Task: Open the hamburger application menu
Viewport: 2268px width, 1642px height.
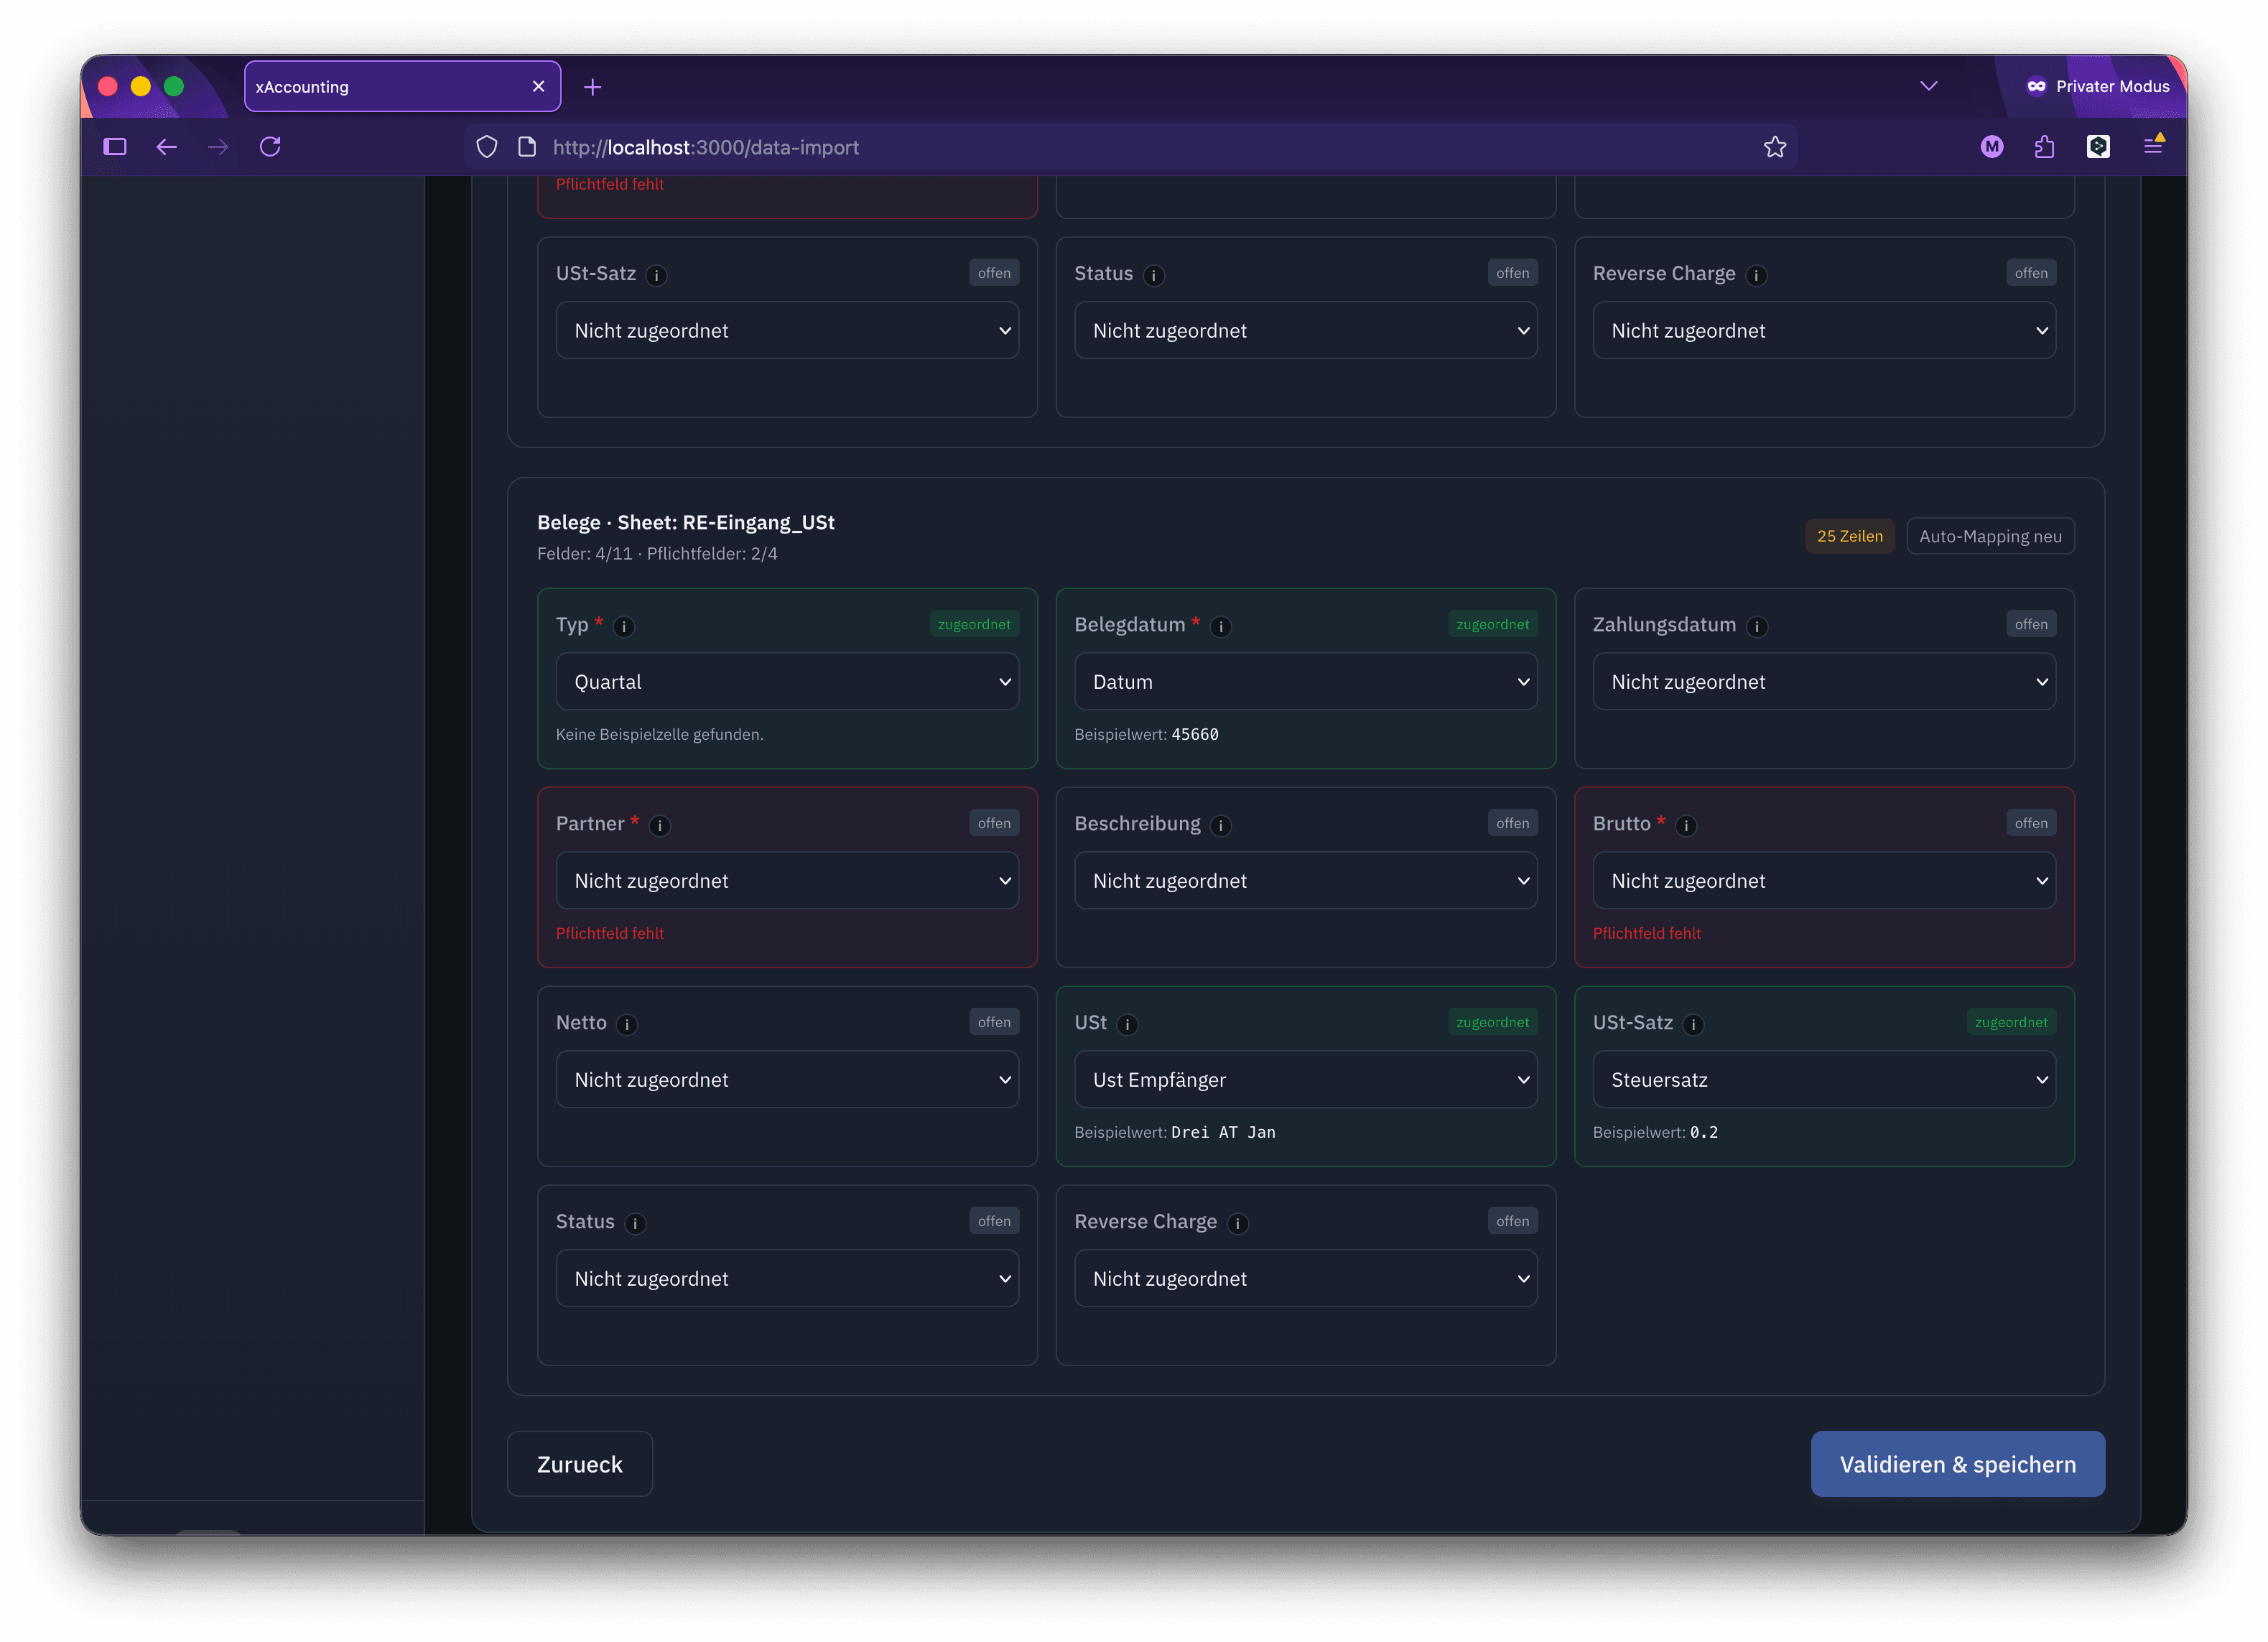Action: coord(2153,147)
